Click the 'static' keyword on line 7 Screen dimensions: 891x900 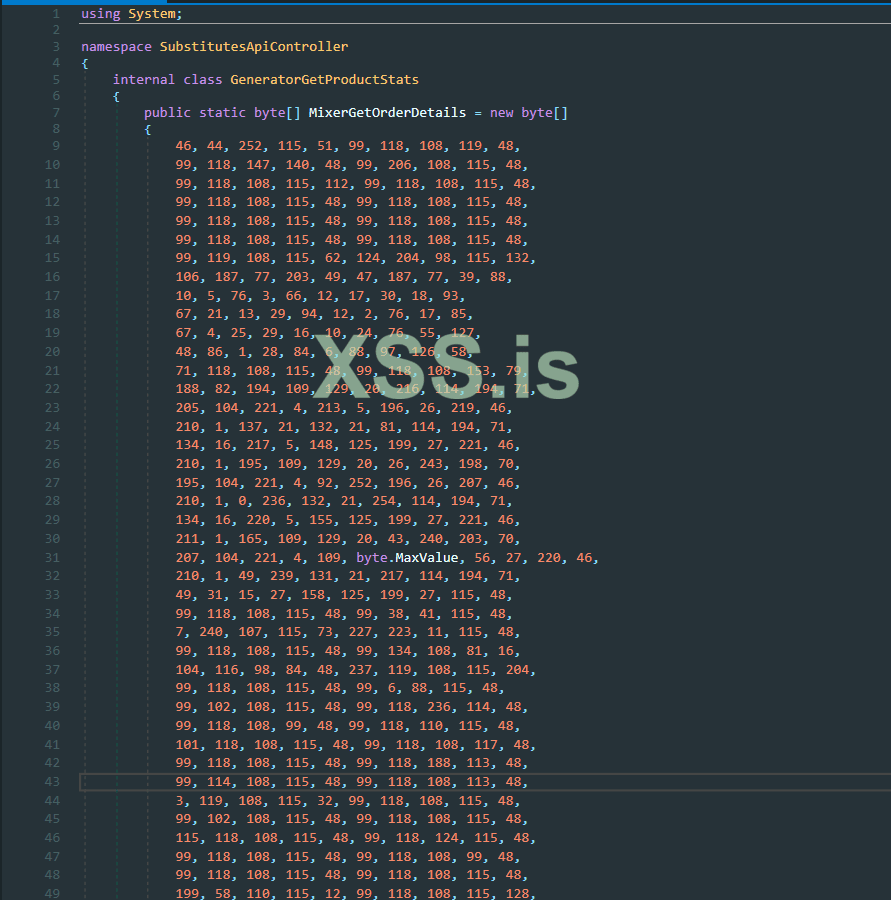[222, 112]
